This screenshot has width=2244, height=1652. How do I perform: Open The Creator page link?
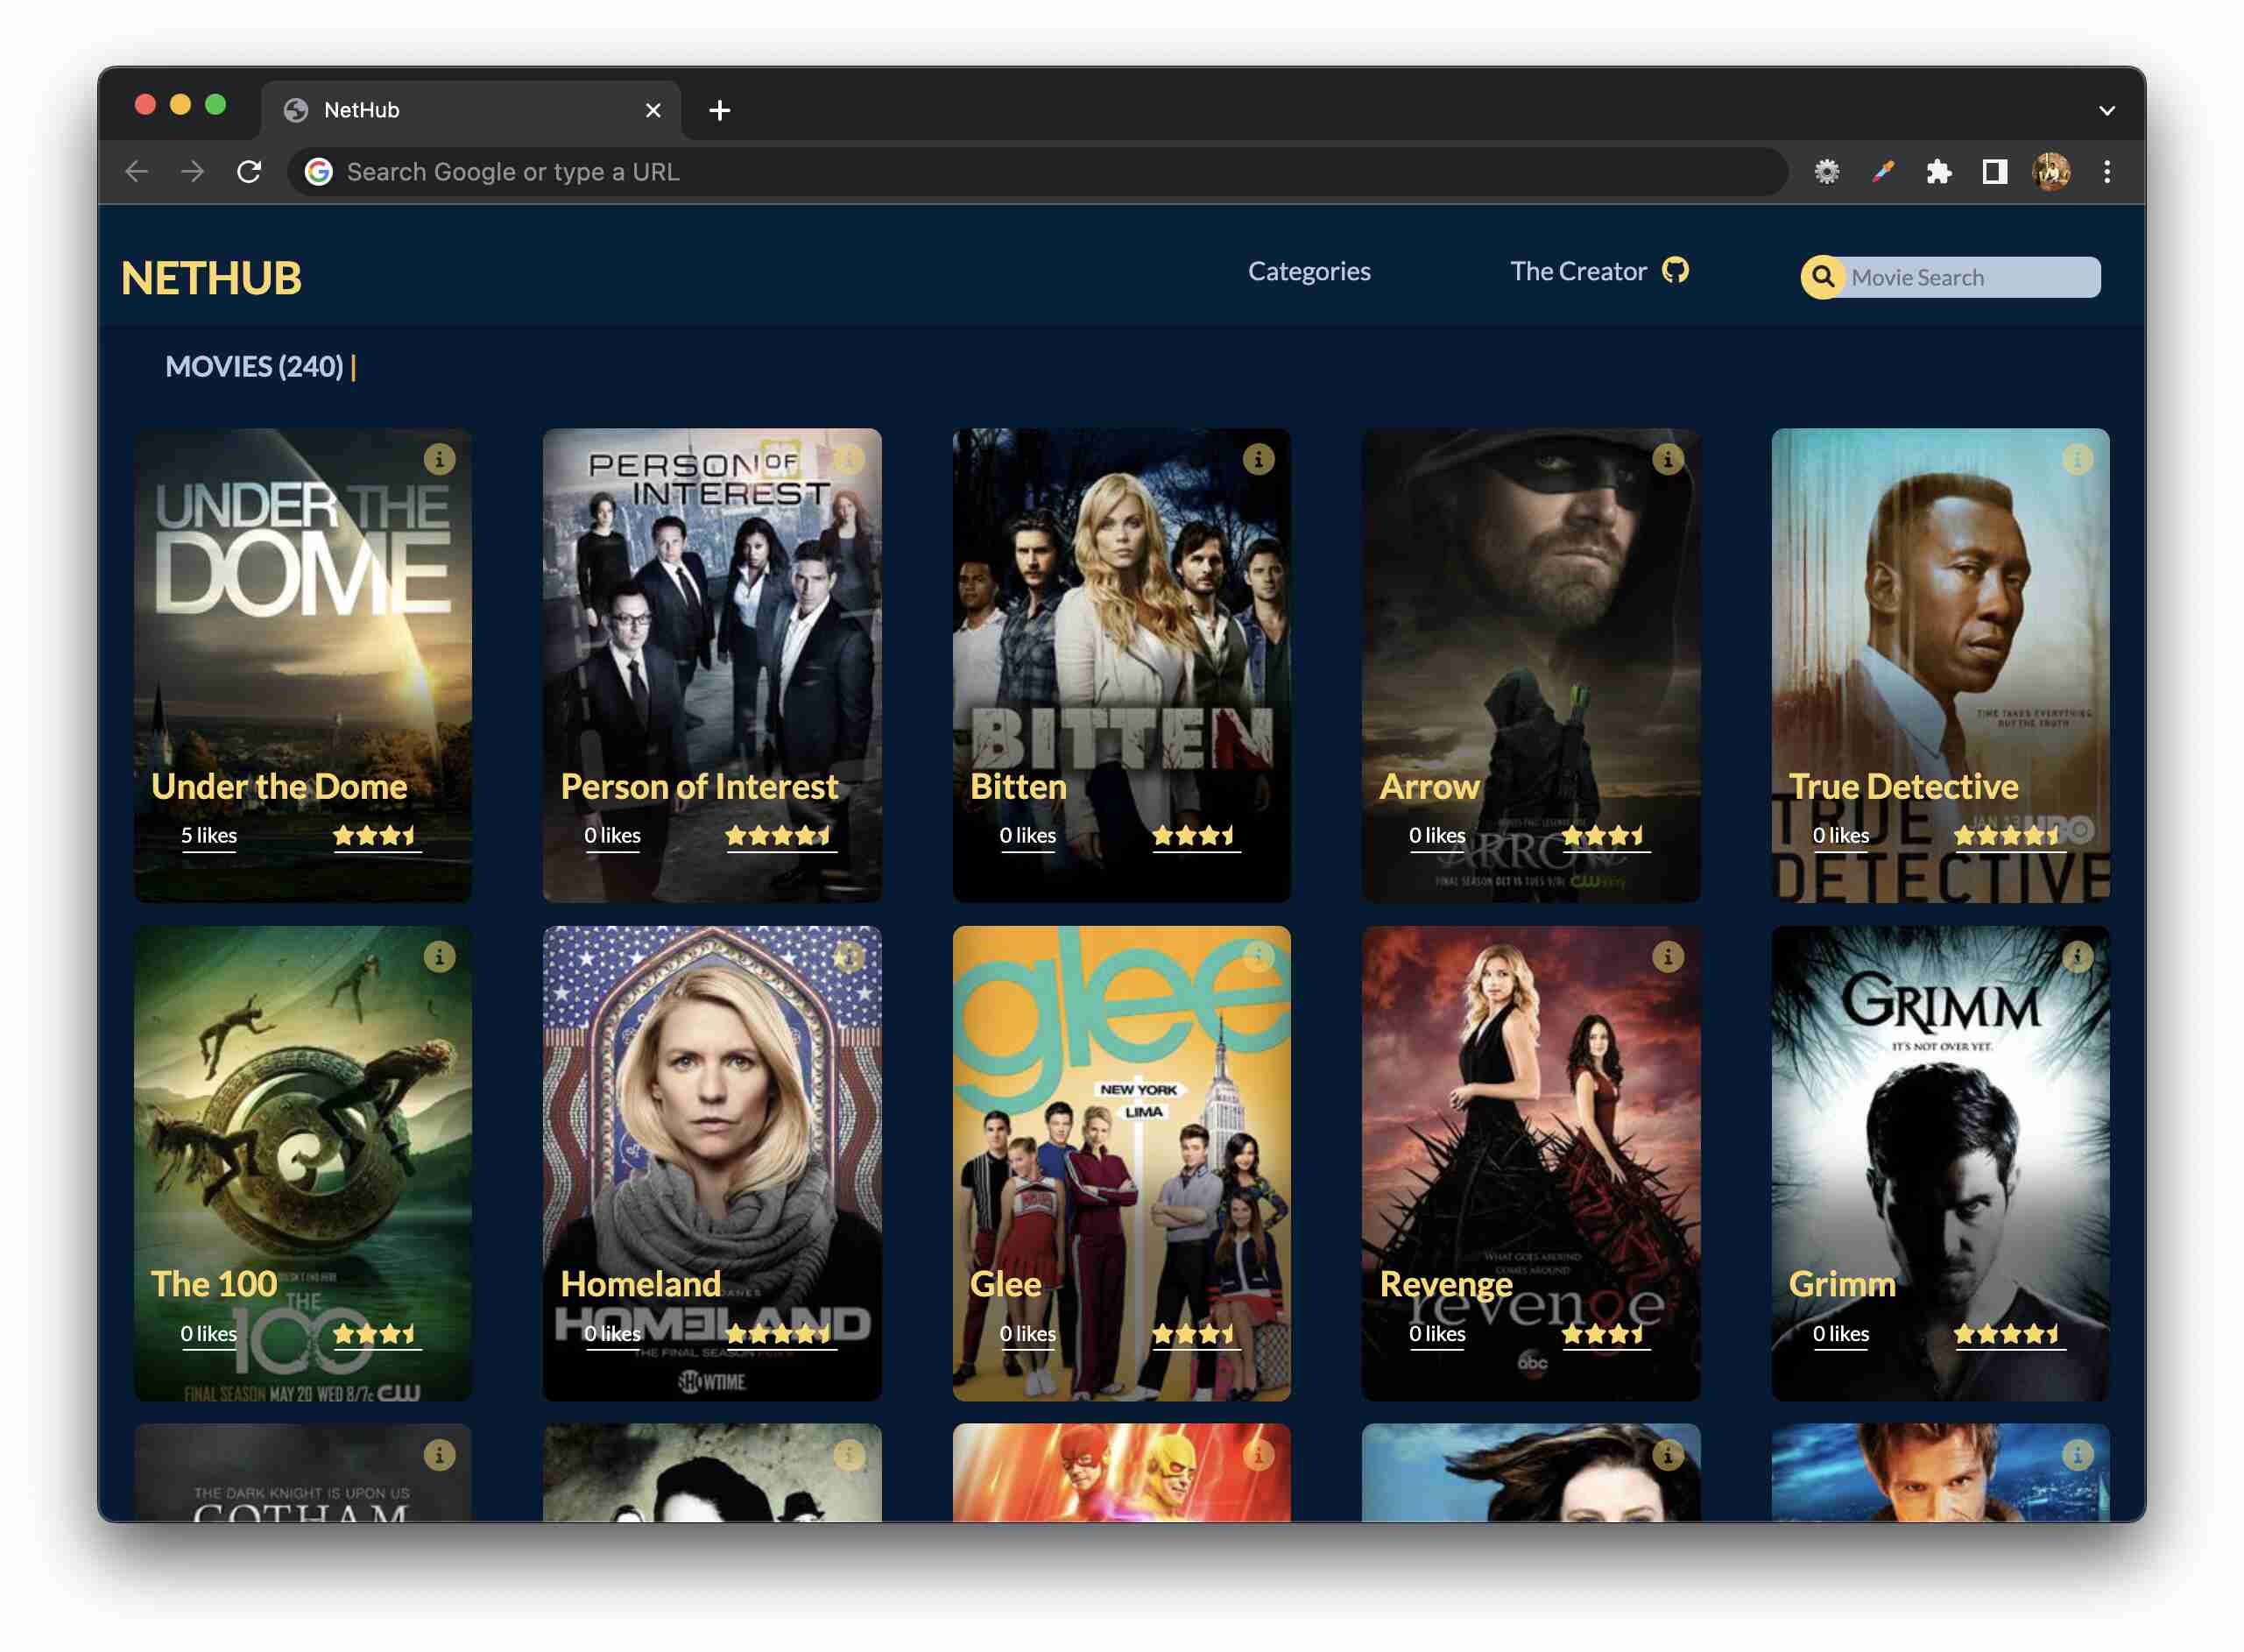click(1578, 270)
